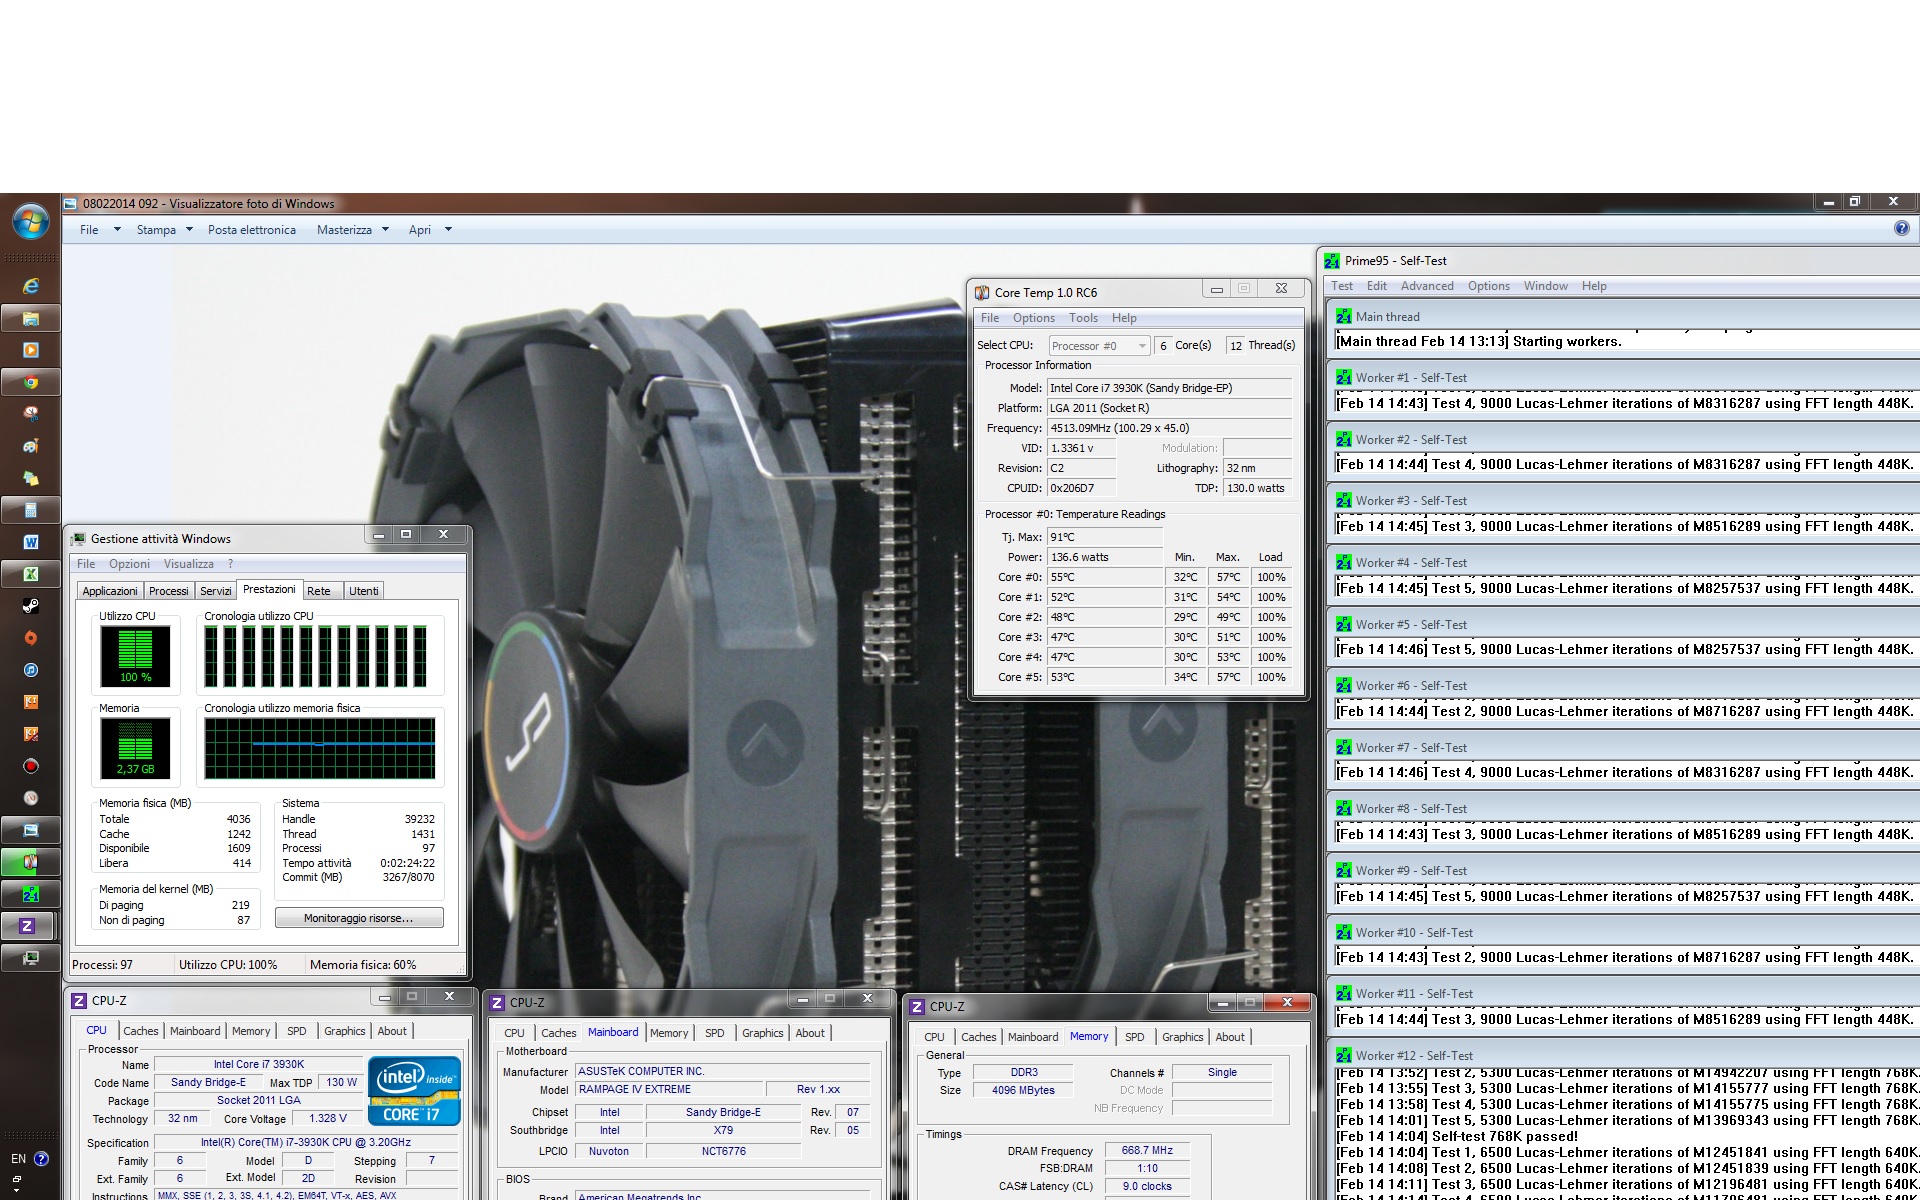
Task: Open the Options menu in Core Temp
Action: click(x=1034, y=318)
